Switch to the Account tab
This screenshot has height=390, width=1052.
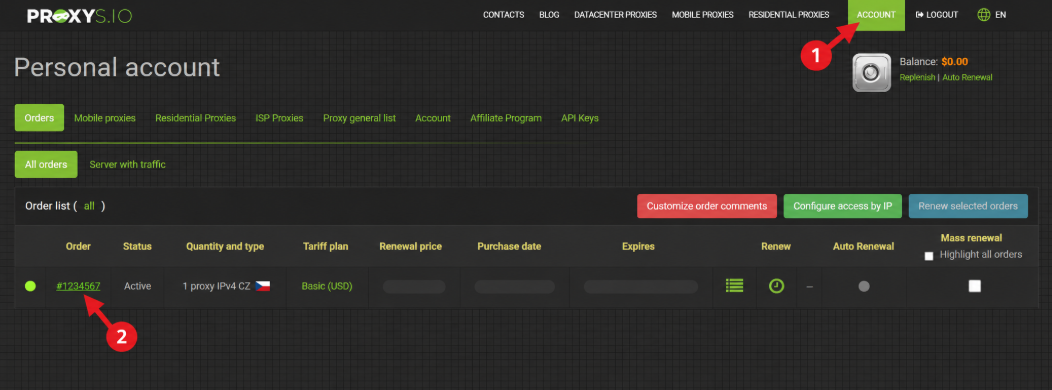pyautogui.click(x=433, y=117)
